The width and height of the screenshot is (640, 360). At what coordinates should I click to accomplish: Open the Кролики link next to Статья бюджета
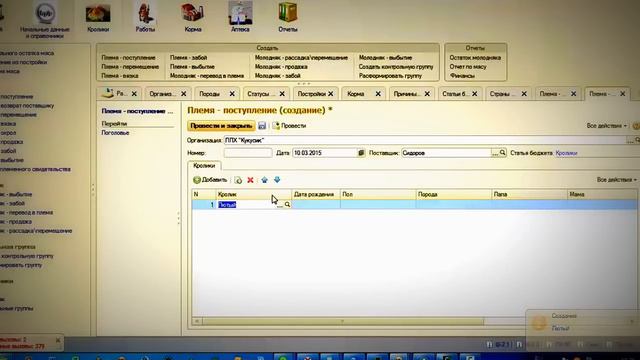point(566,153)
